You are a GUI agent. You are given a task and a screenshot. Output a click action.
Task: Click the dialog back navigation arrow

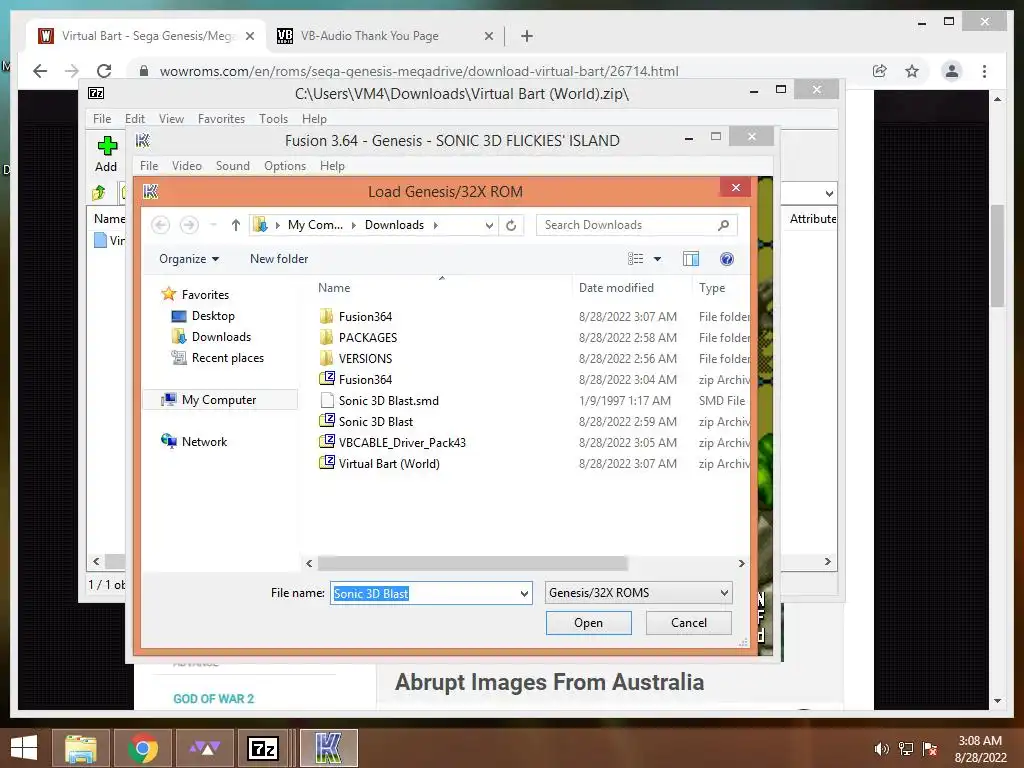(x=161, y=225)
